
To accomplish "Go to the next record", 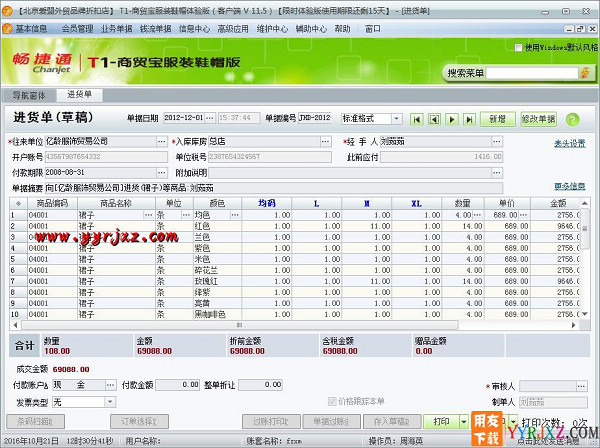I will (x=452, y=119).
